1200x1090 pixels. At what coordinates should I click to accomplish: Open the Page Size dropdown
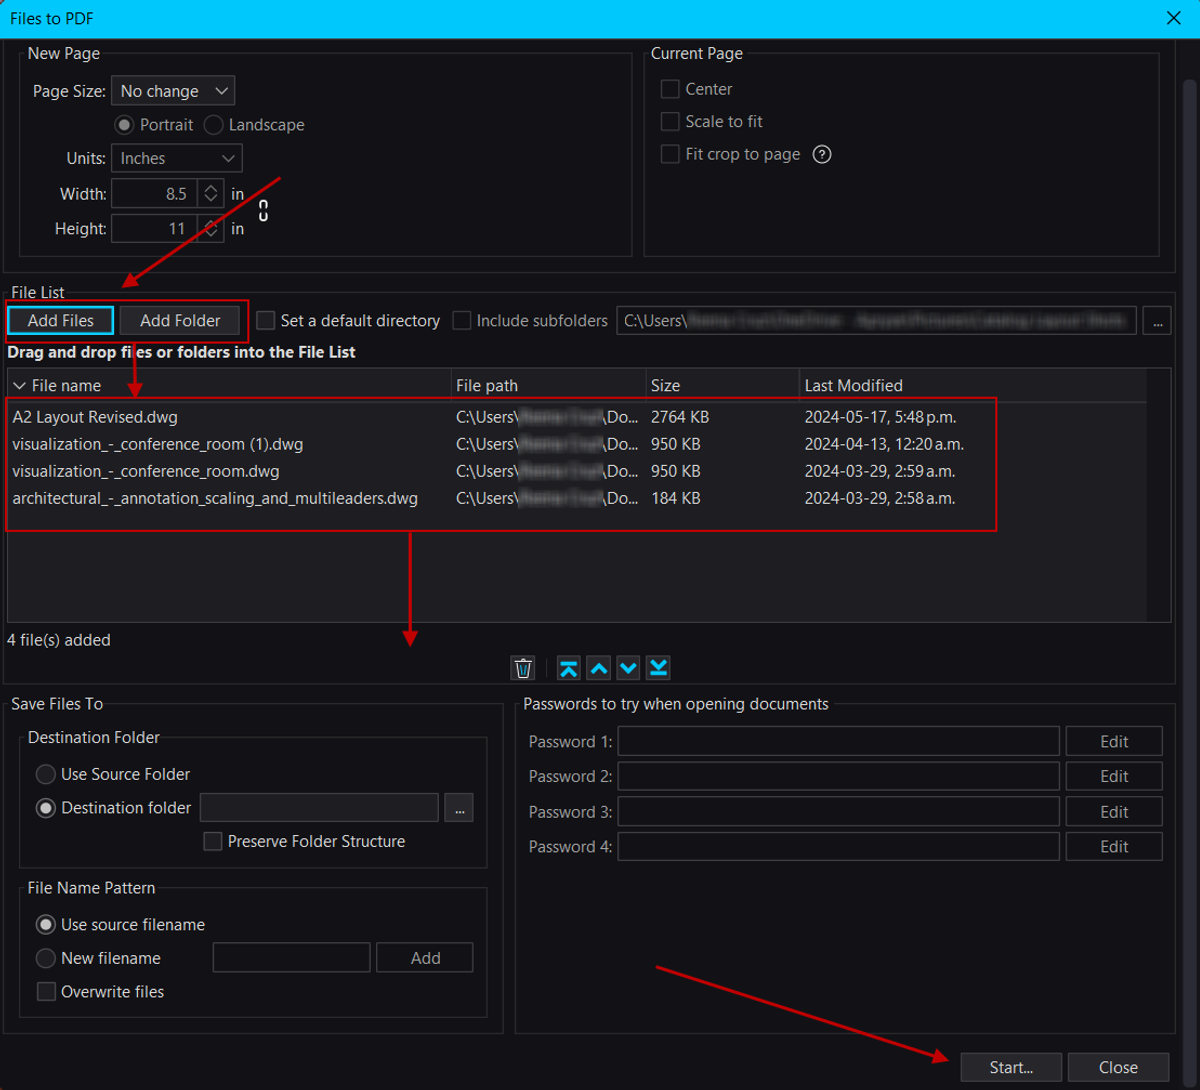click(x=172, y=90)
